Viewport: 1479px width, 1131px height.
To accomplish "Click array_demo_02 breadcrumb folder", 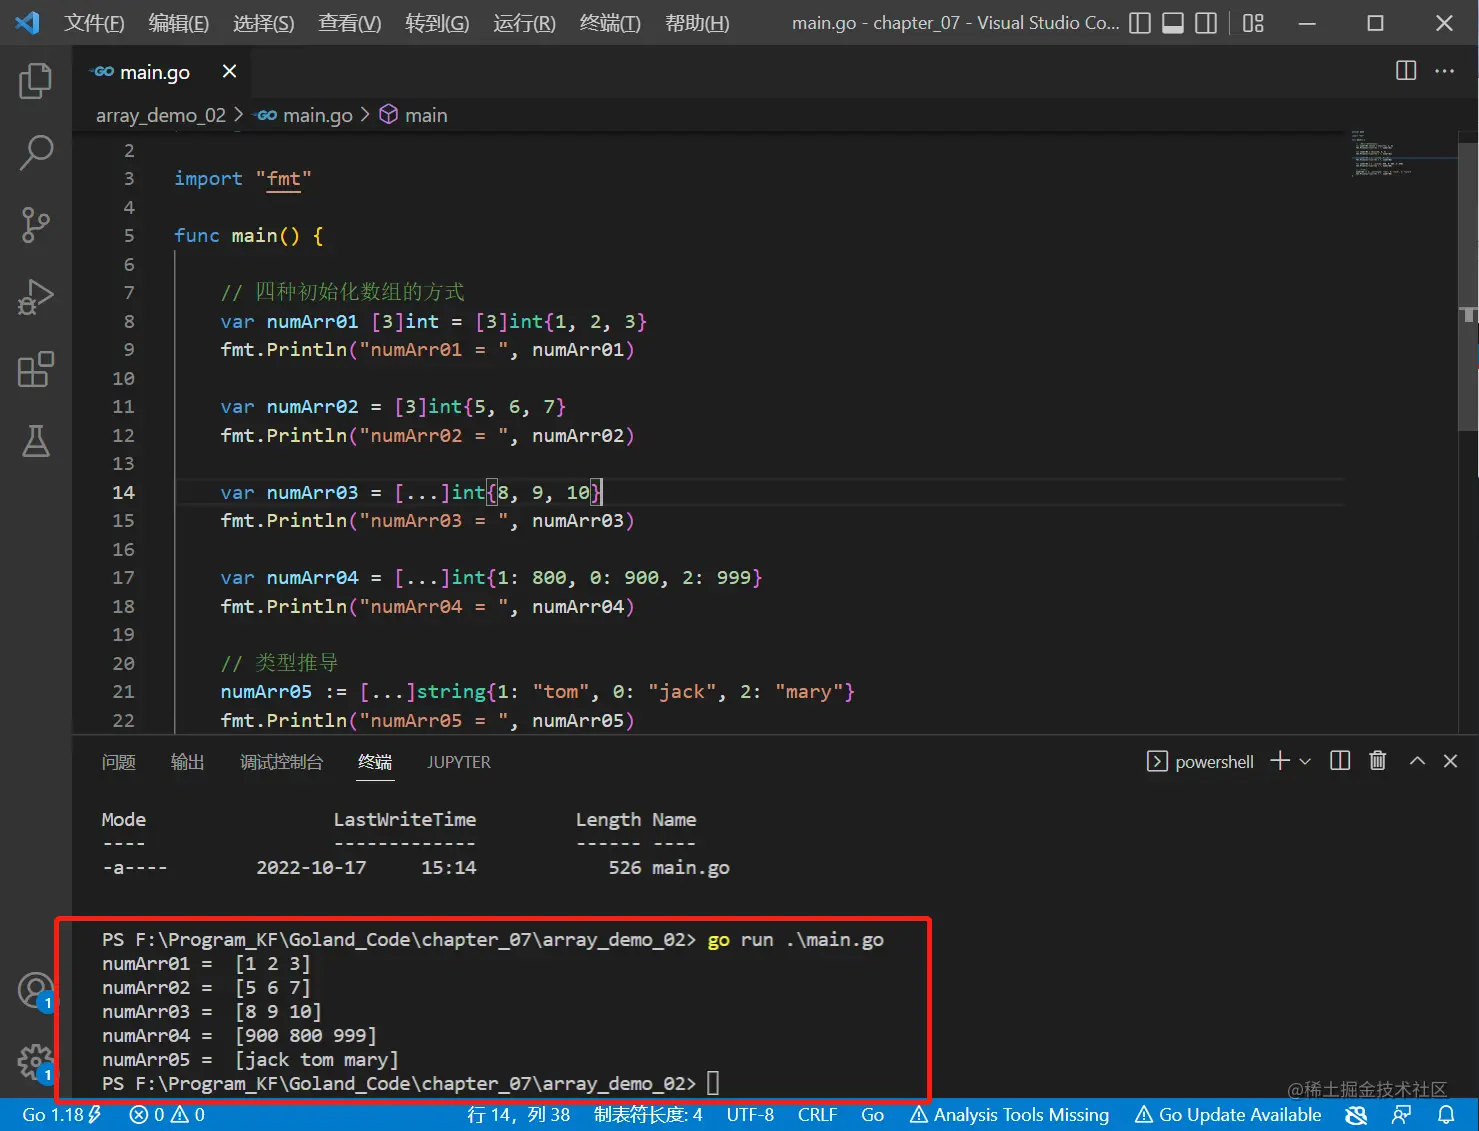I will click(x=161, y=115).
